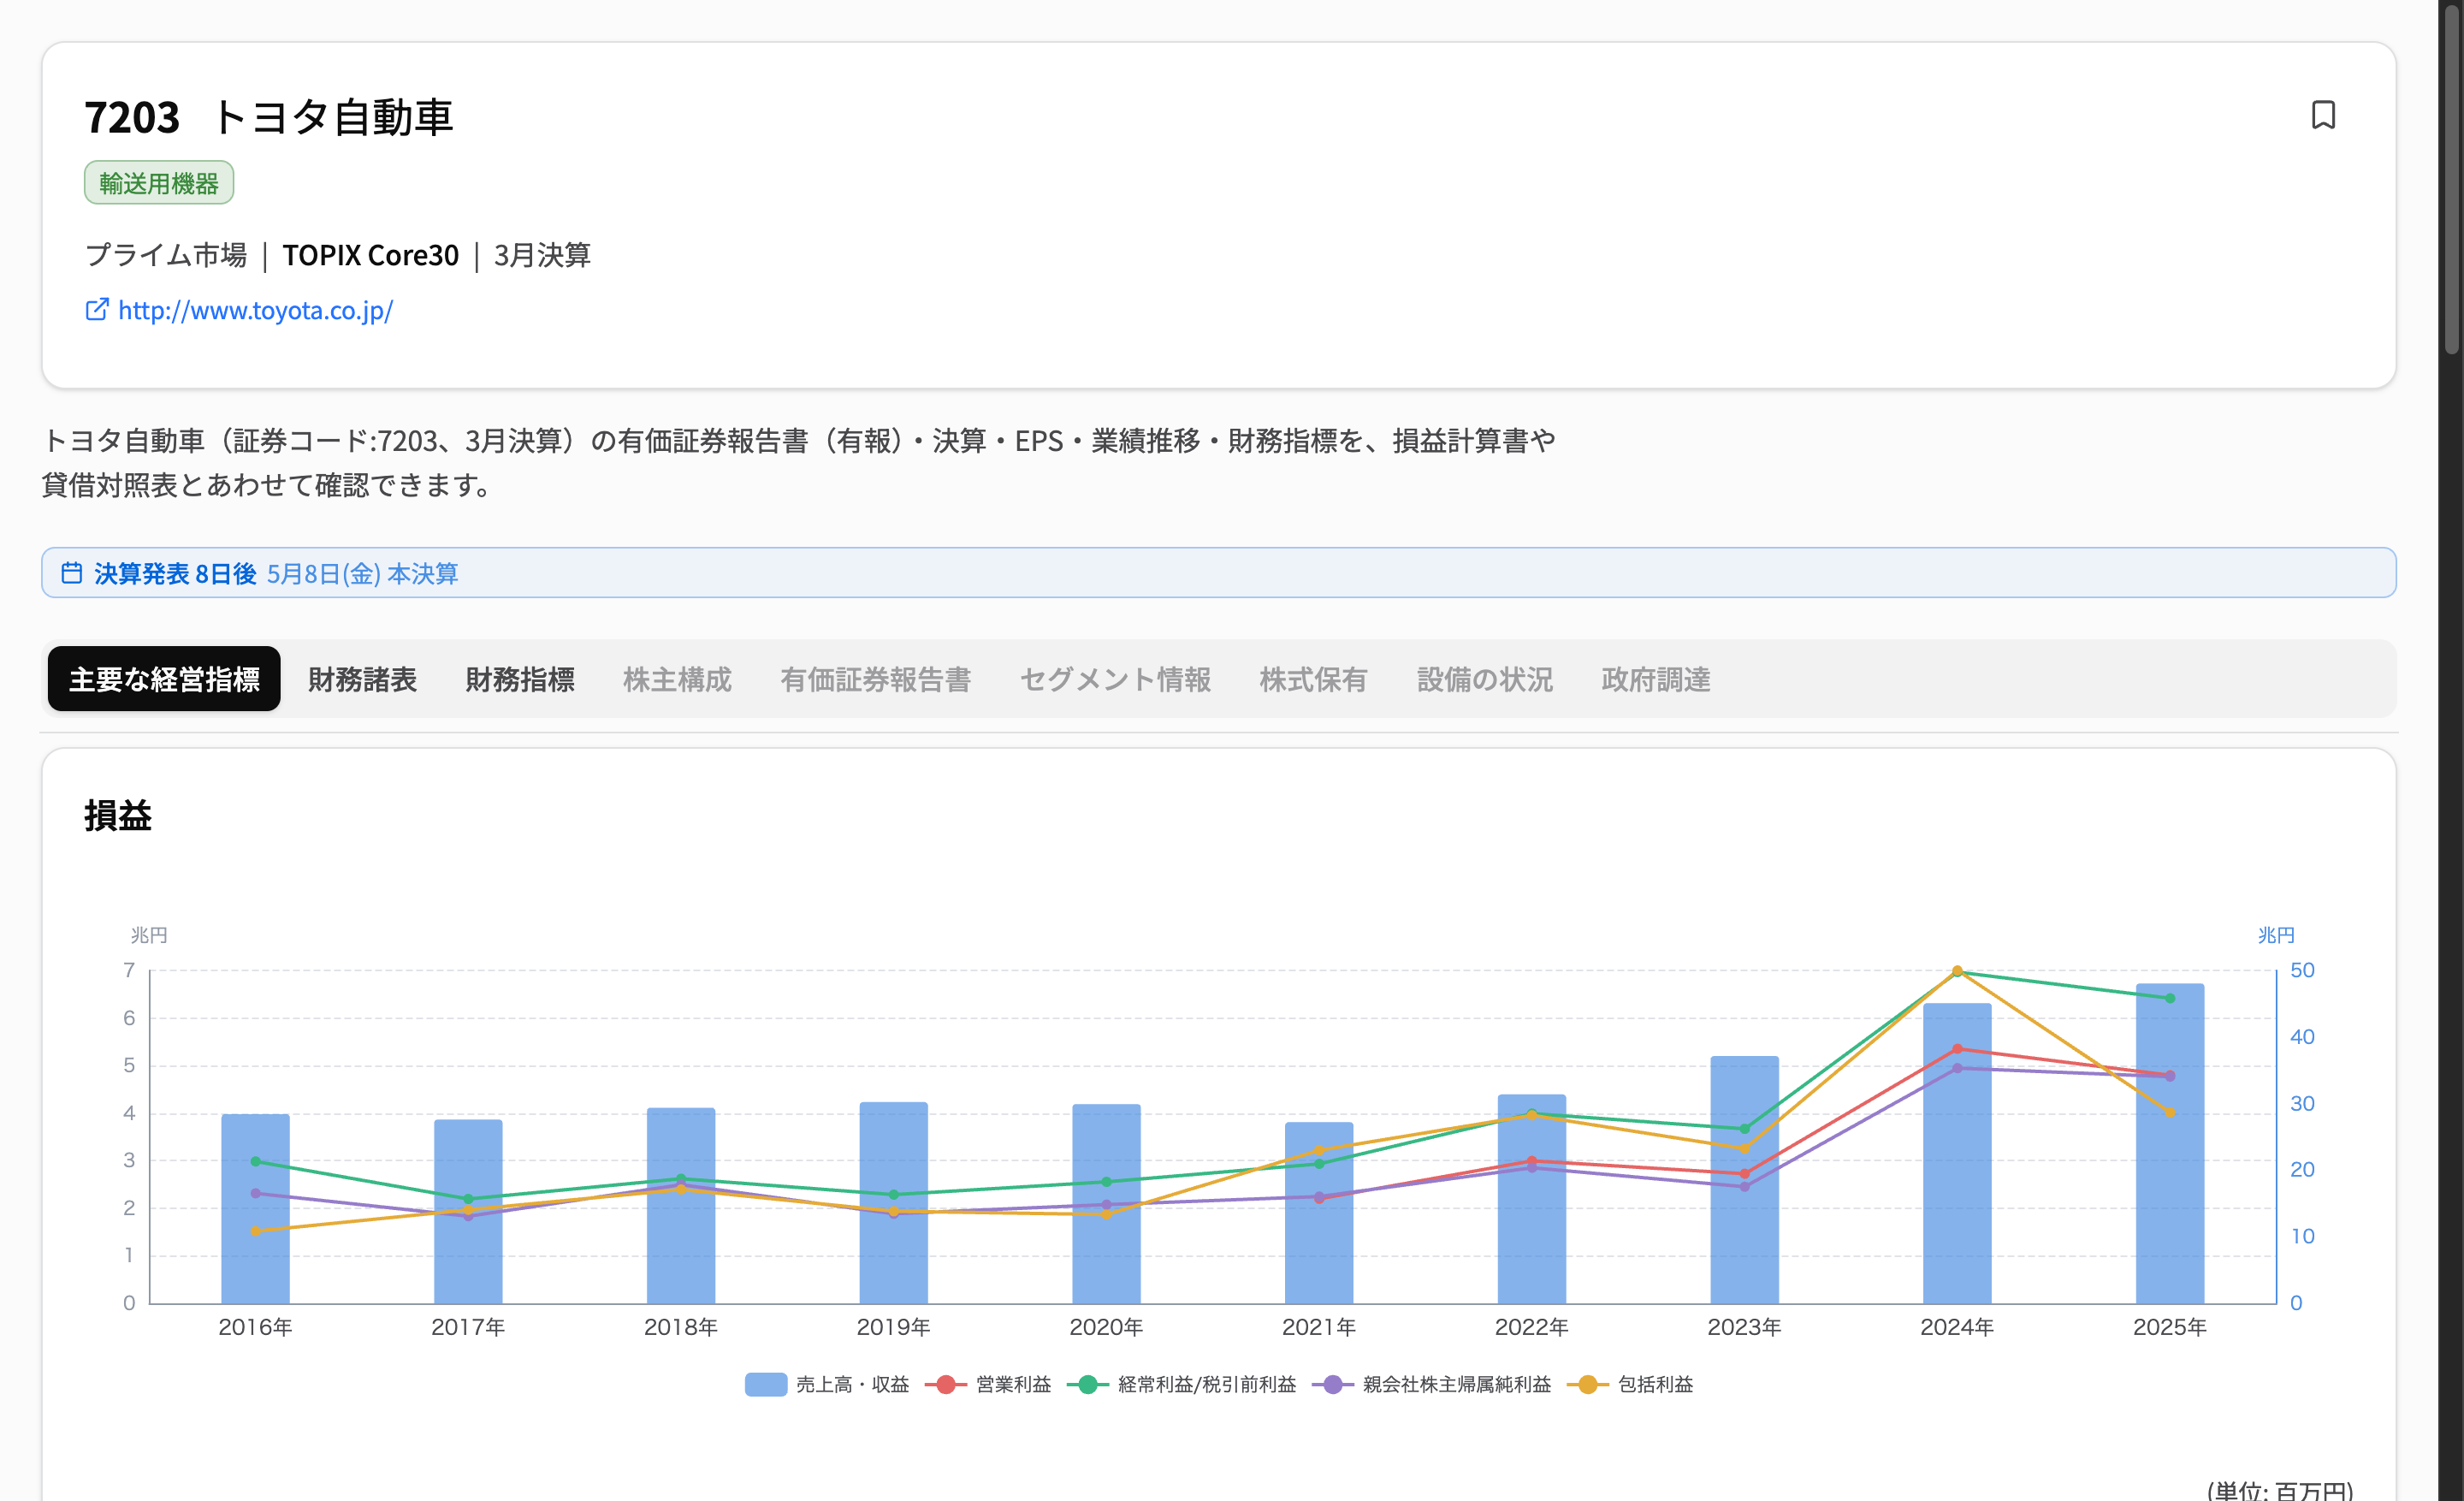The height and width of the screenshot is (1501, 2464).
Task: Open the 株主構成 tab
Action: (677, 679)
